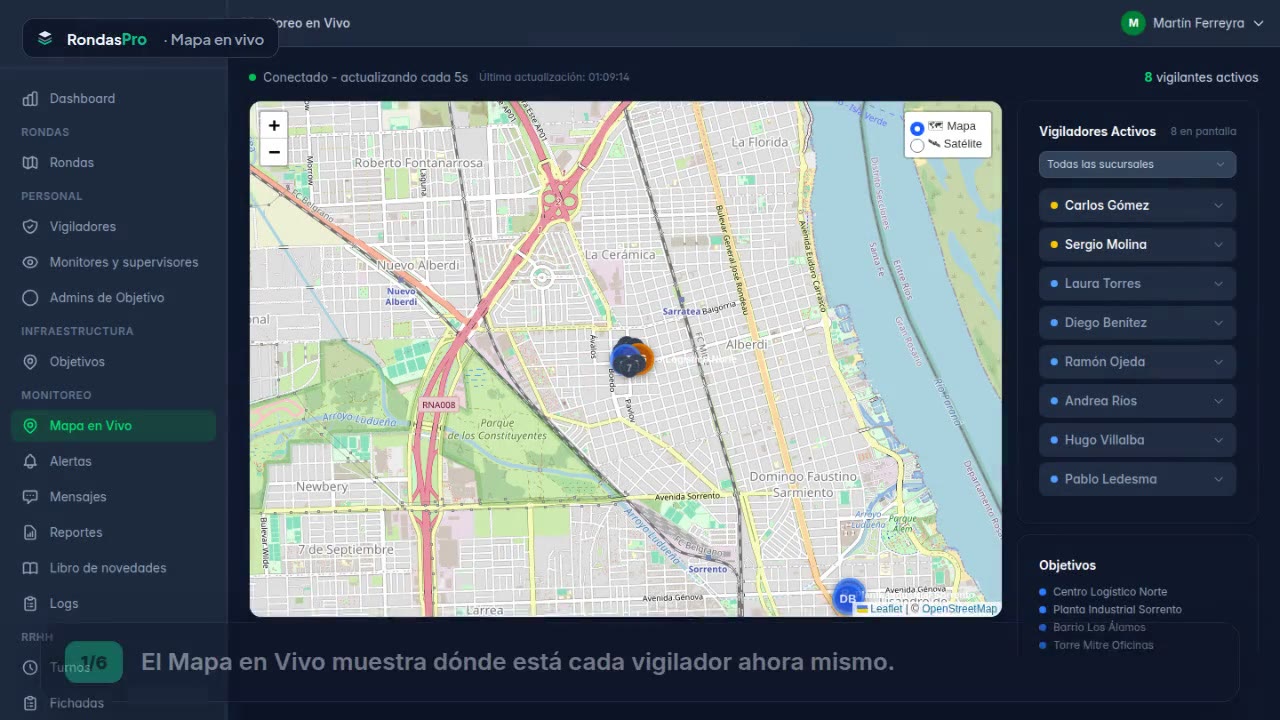
Task: Zoom in on the live map
Action: [274, 125]
